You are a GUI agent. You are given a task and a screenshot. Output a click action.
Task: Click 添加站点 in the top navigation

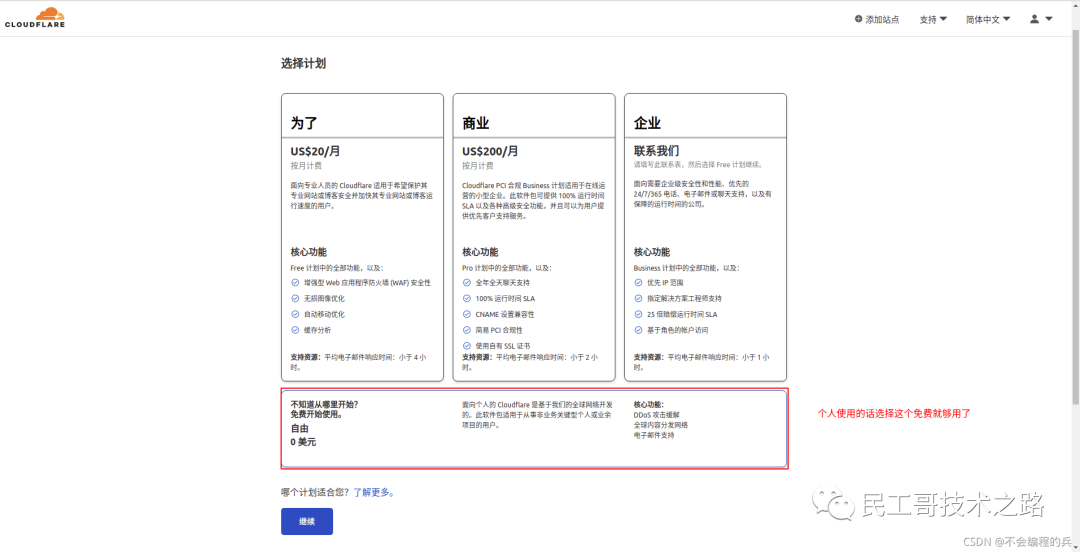pyautogui.click(x=881, y=19)
